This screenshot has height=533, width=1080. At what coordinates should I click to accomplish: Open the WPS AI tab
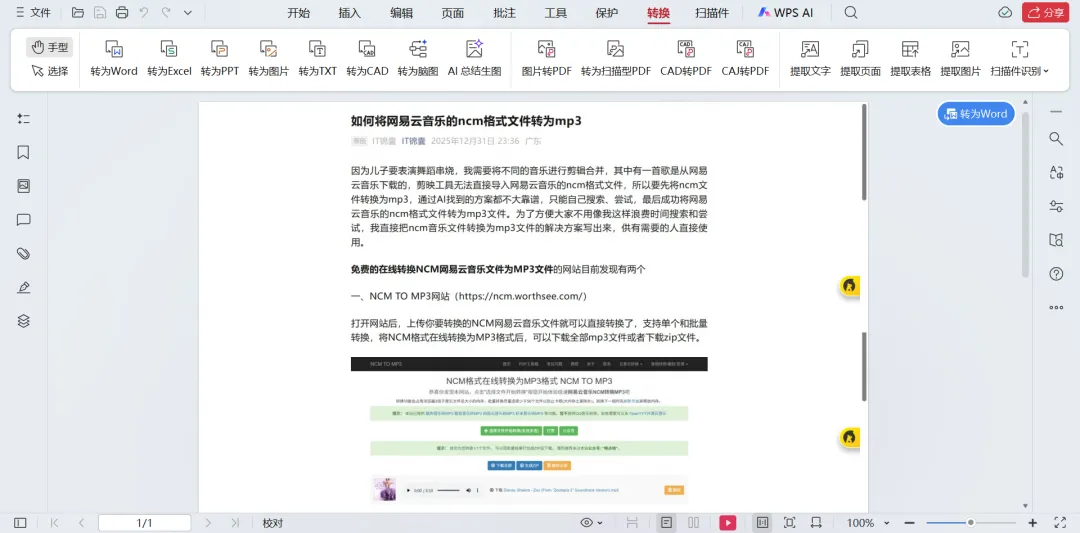(x=785, y=12)
